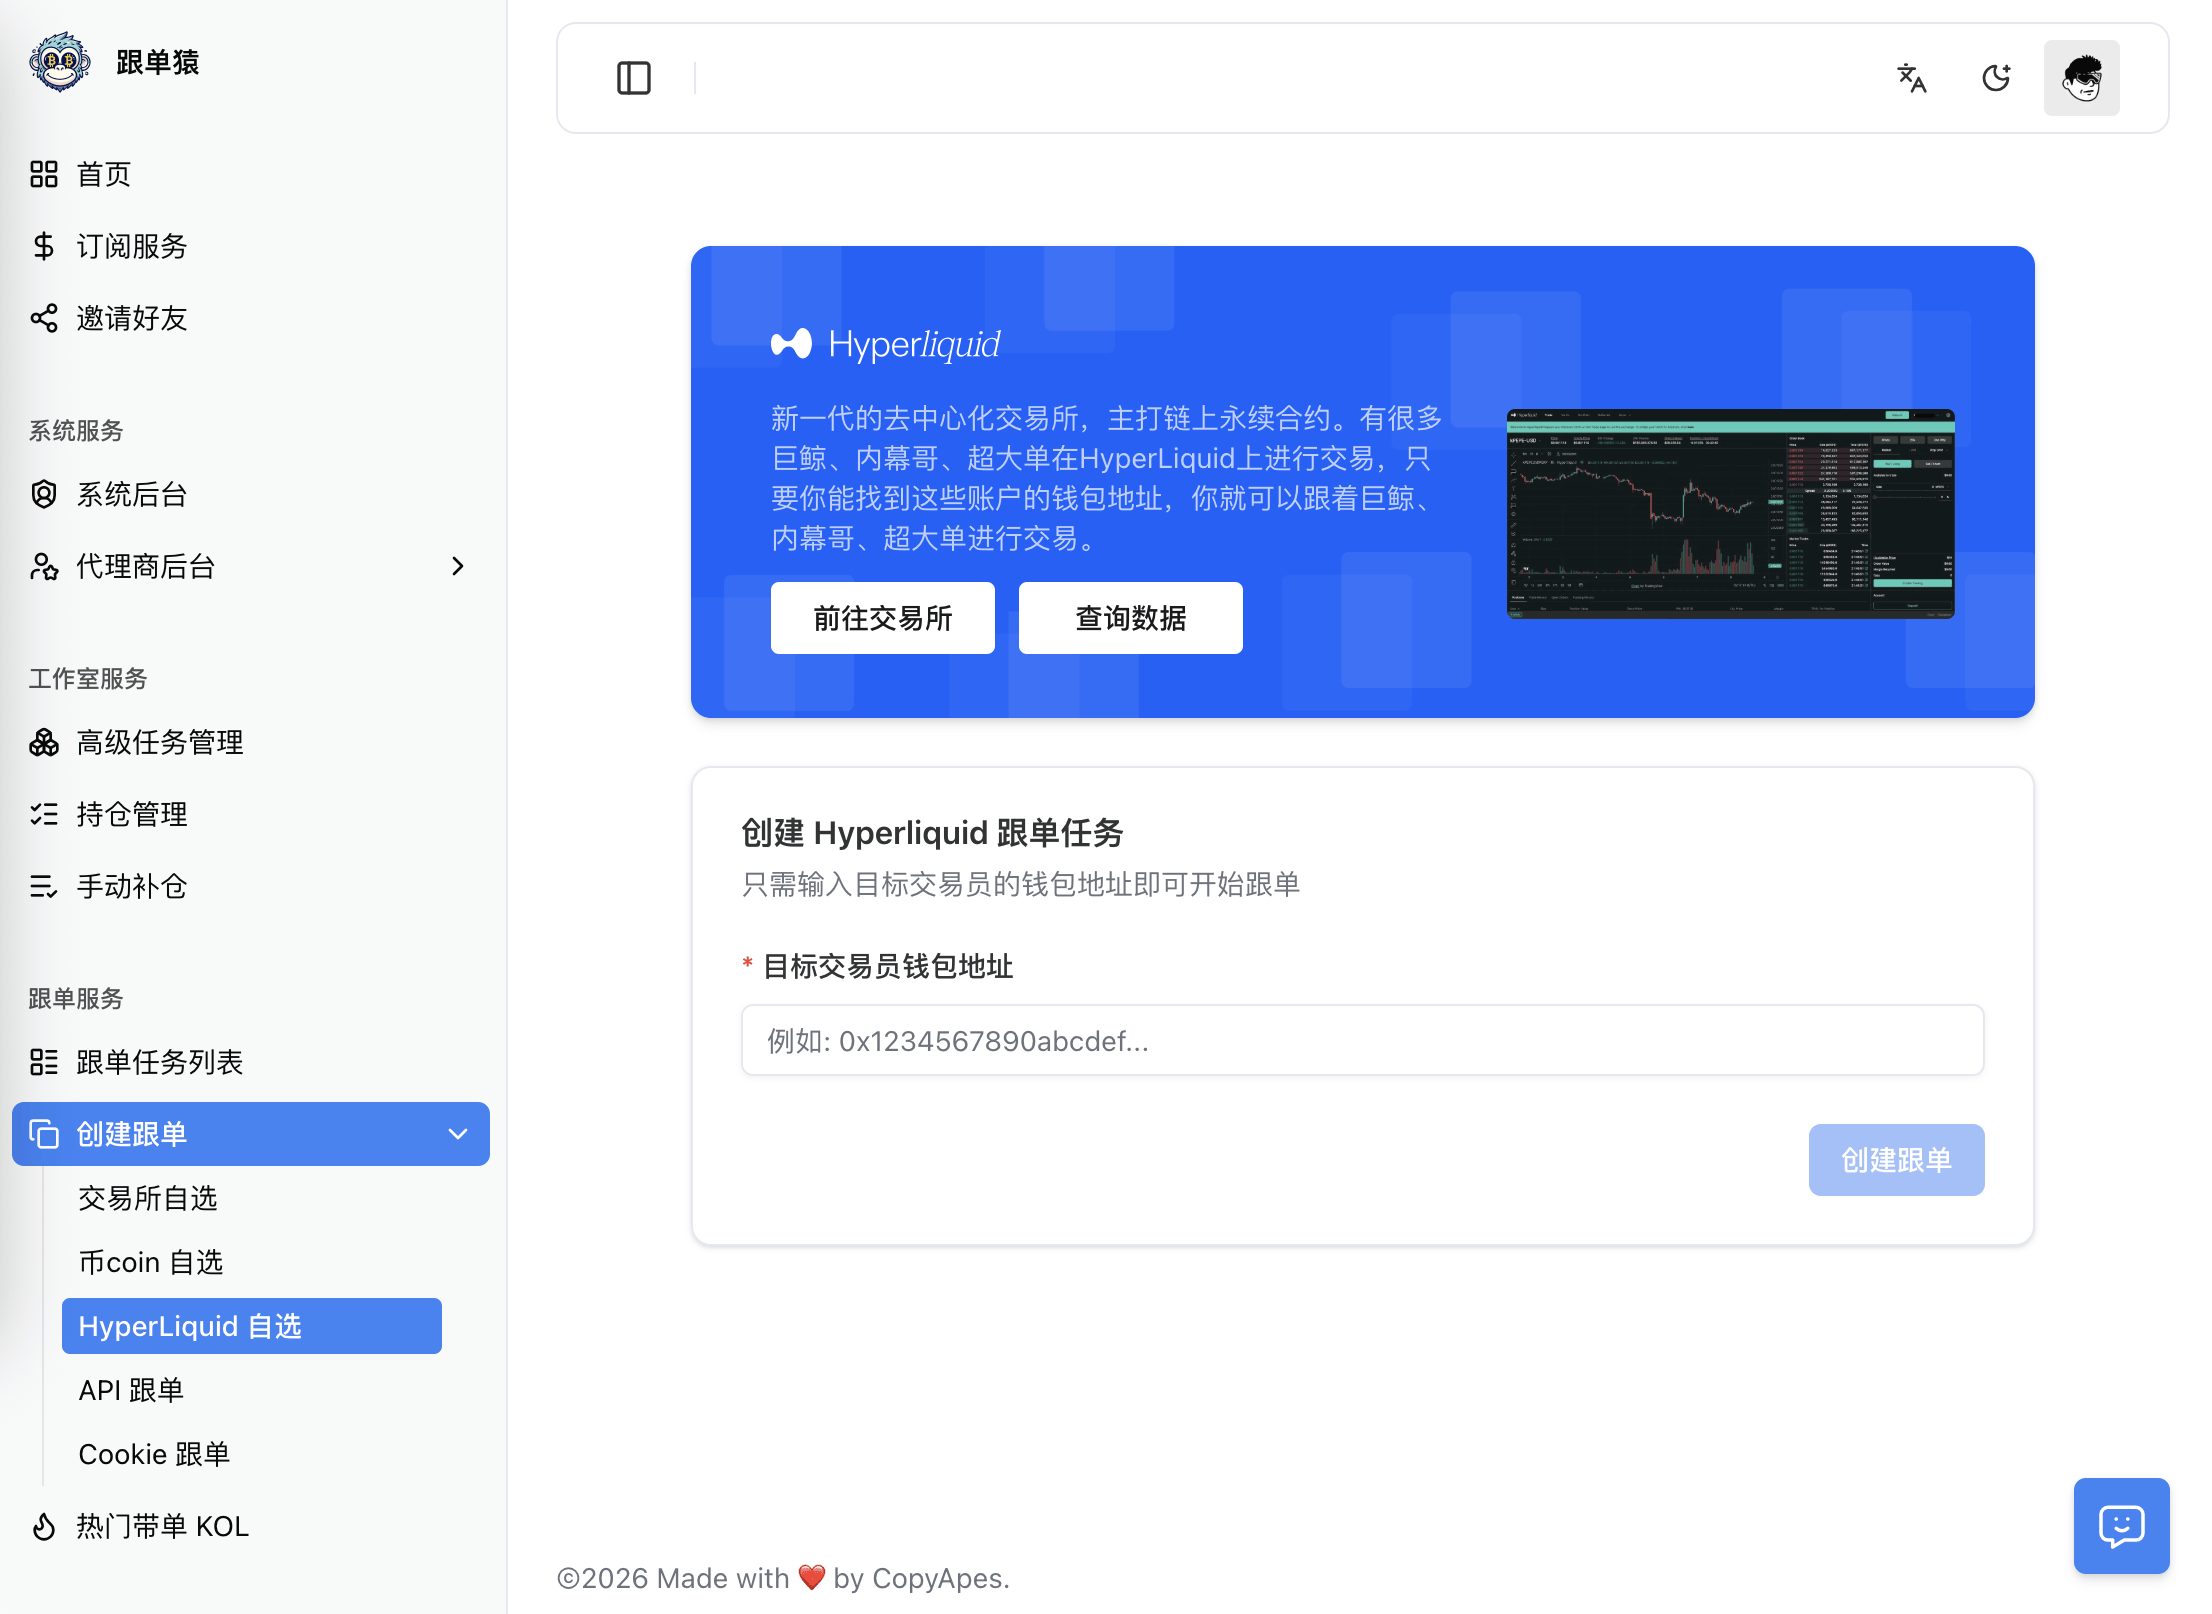Screen dimensions: 2212x1614
Task: Open the language translation icon
Action: (x=1912, y=78)
